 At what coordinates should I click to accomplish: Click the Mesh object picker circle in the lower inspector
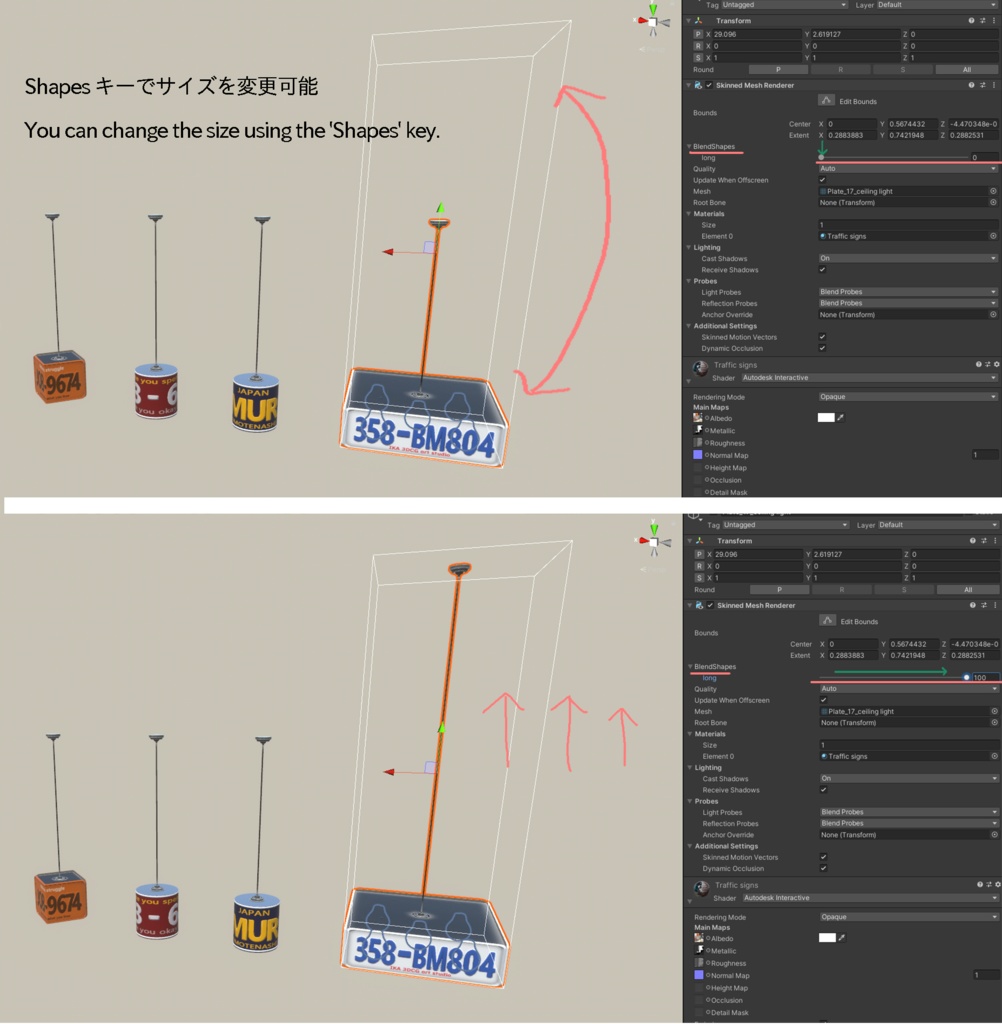pos(994,711)
